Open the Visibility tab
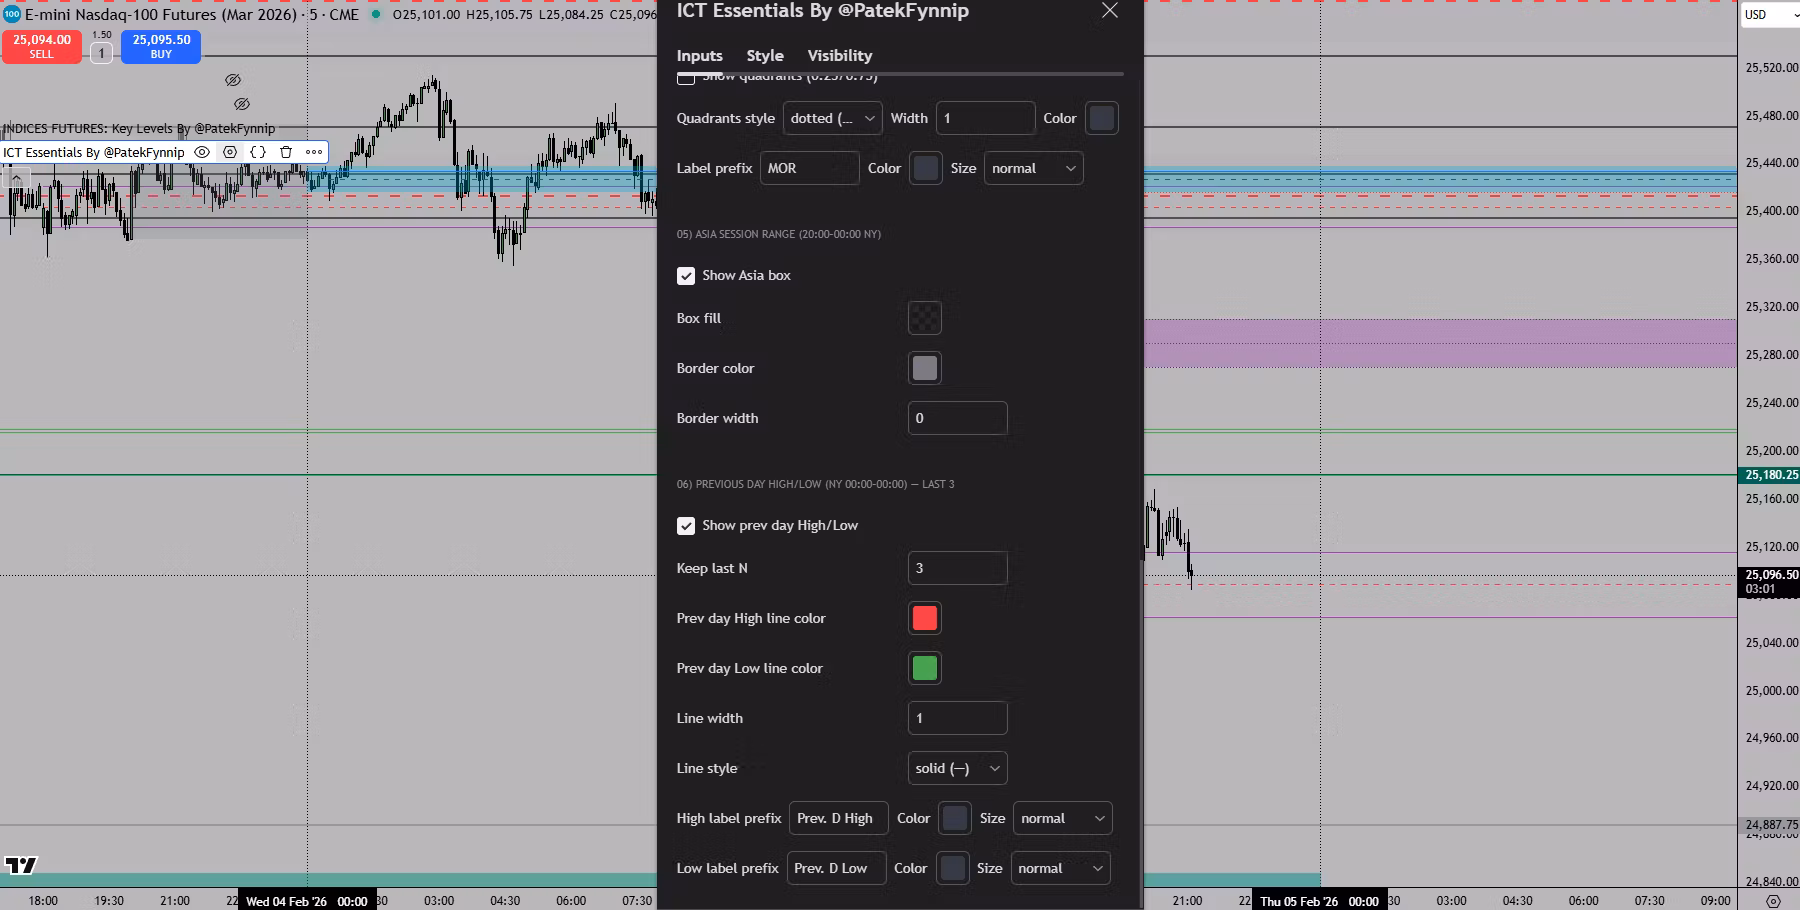Image resolution: width=1800 pixels, height=910 pixels. click(x=839, y=56)
